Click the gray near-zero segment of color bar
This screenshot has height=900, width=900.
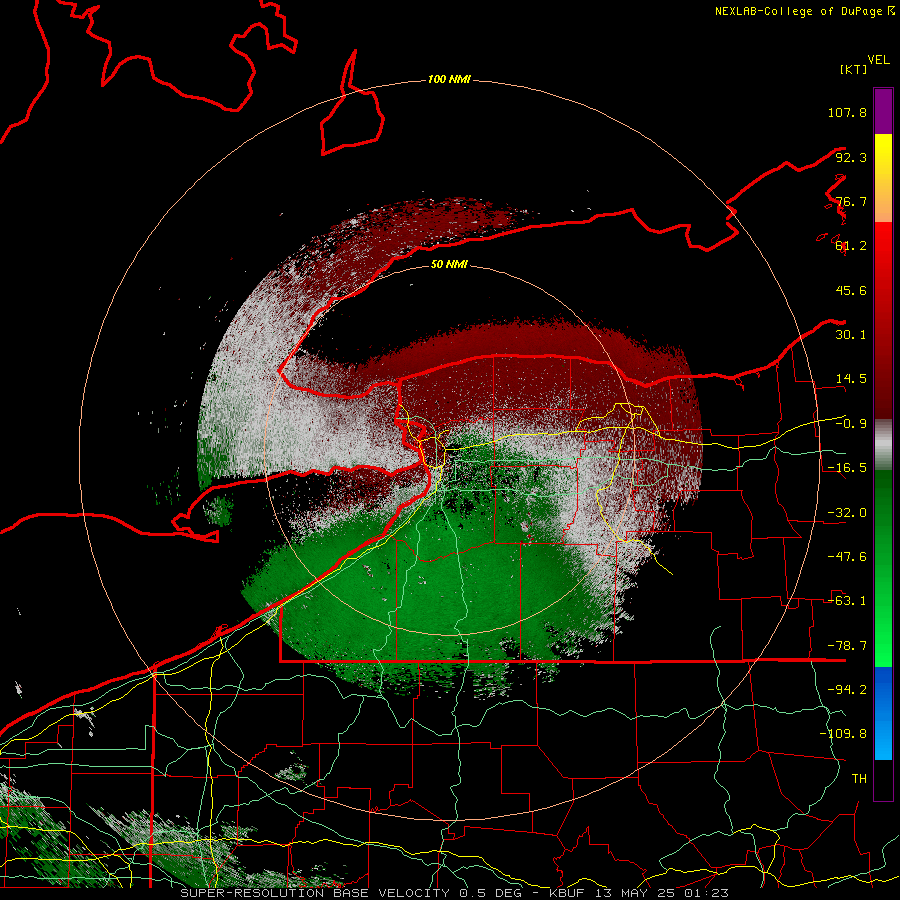click(883, 445)
